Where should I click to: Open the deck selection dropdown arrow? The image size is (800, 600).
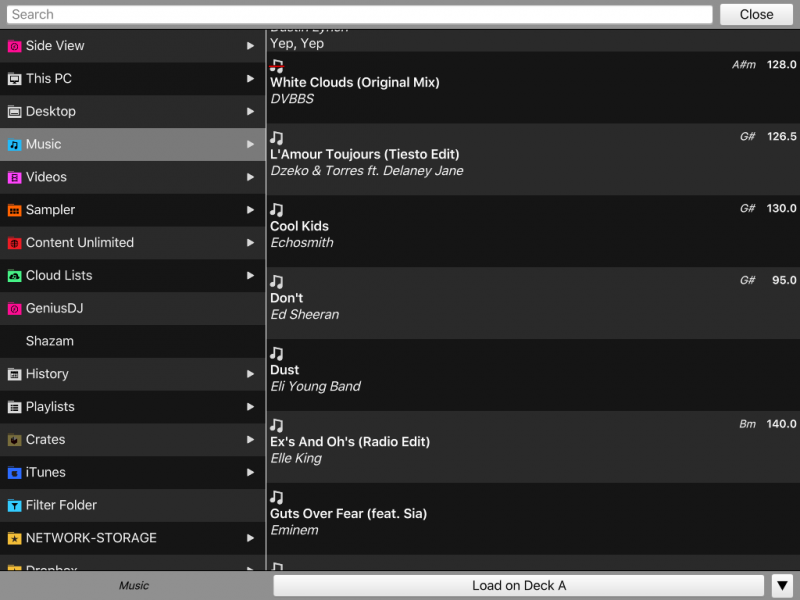783,586
